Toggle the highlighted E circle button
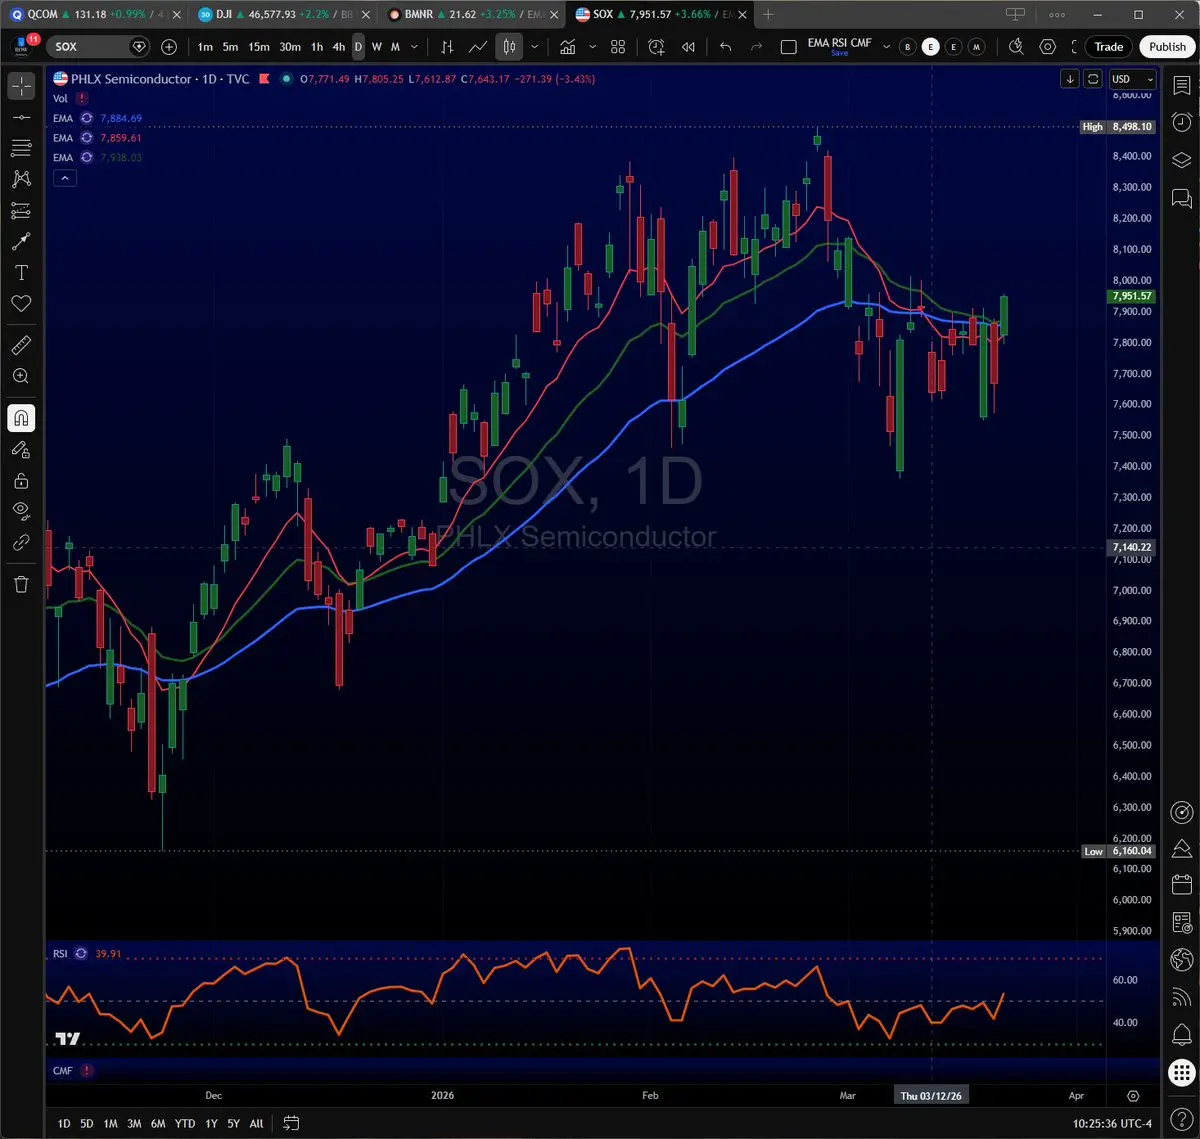Viewport: 1200px width, 1139px height. (930, 47)
